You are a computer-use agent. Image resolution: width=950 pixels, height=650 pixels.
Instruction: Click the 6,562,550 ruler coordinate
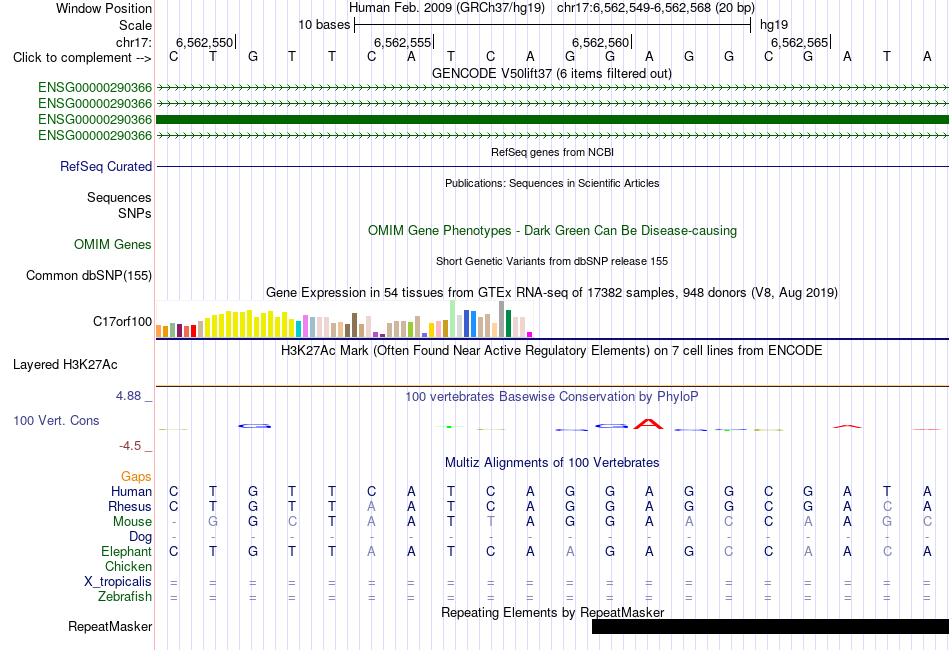[204, 42]
